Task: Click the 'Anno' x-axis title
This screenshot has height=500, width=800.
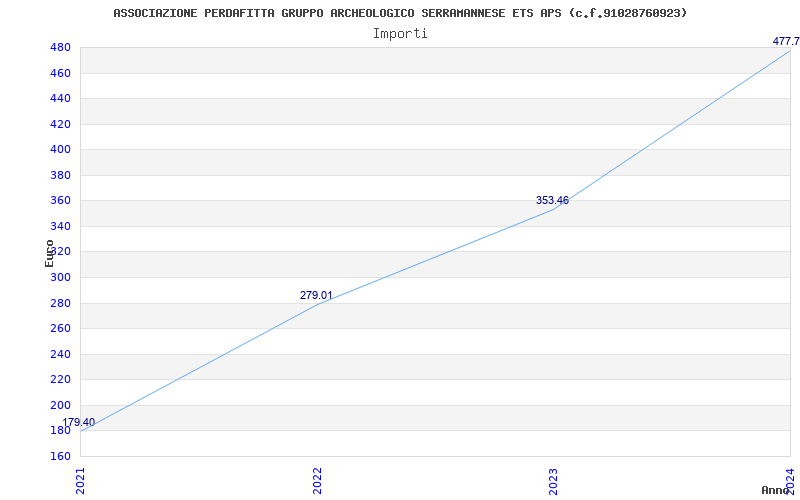Action: click(x=775, y=490)
